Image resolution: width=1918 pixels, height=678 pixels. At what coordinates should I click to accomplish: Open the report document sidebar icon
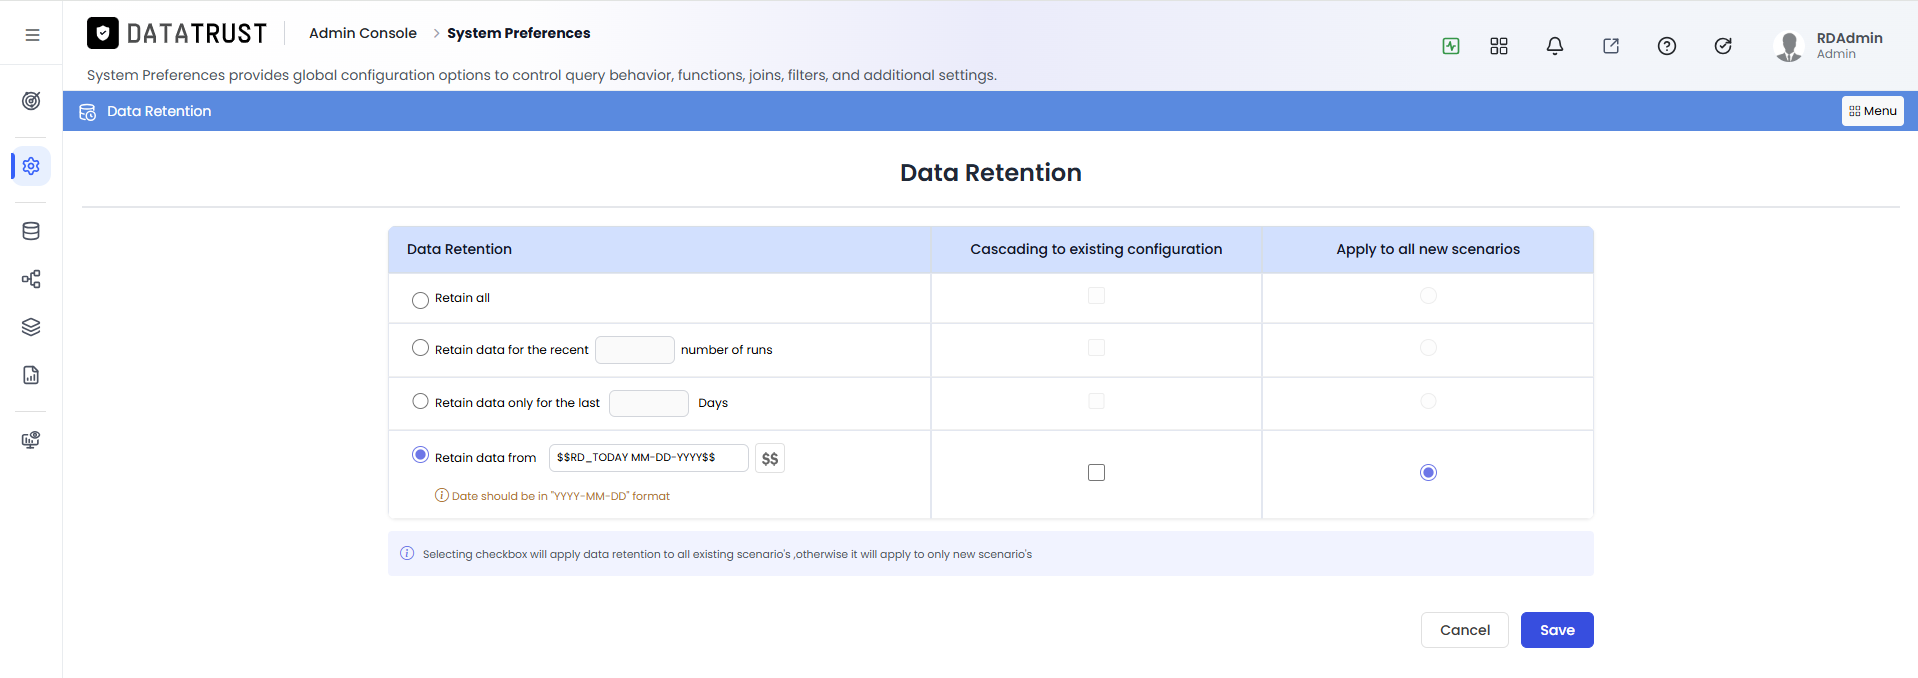31,375
